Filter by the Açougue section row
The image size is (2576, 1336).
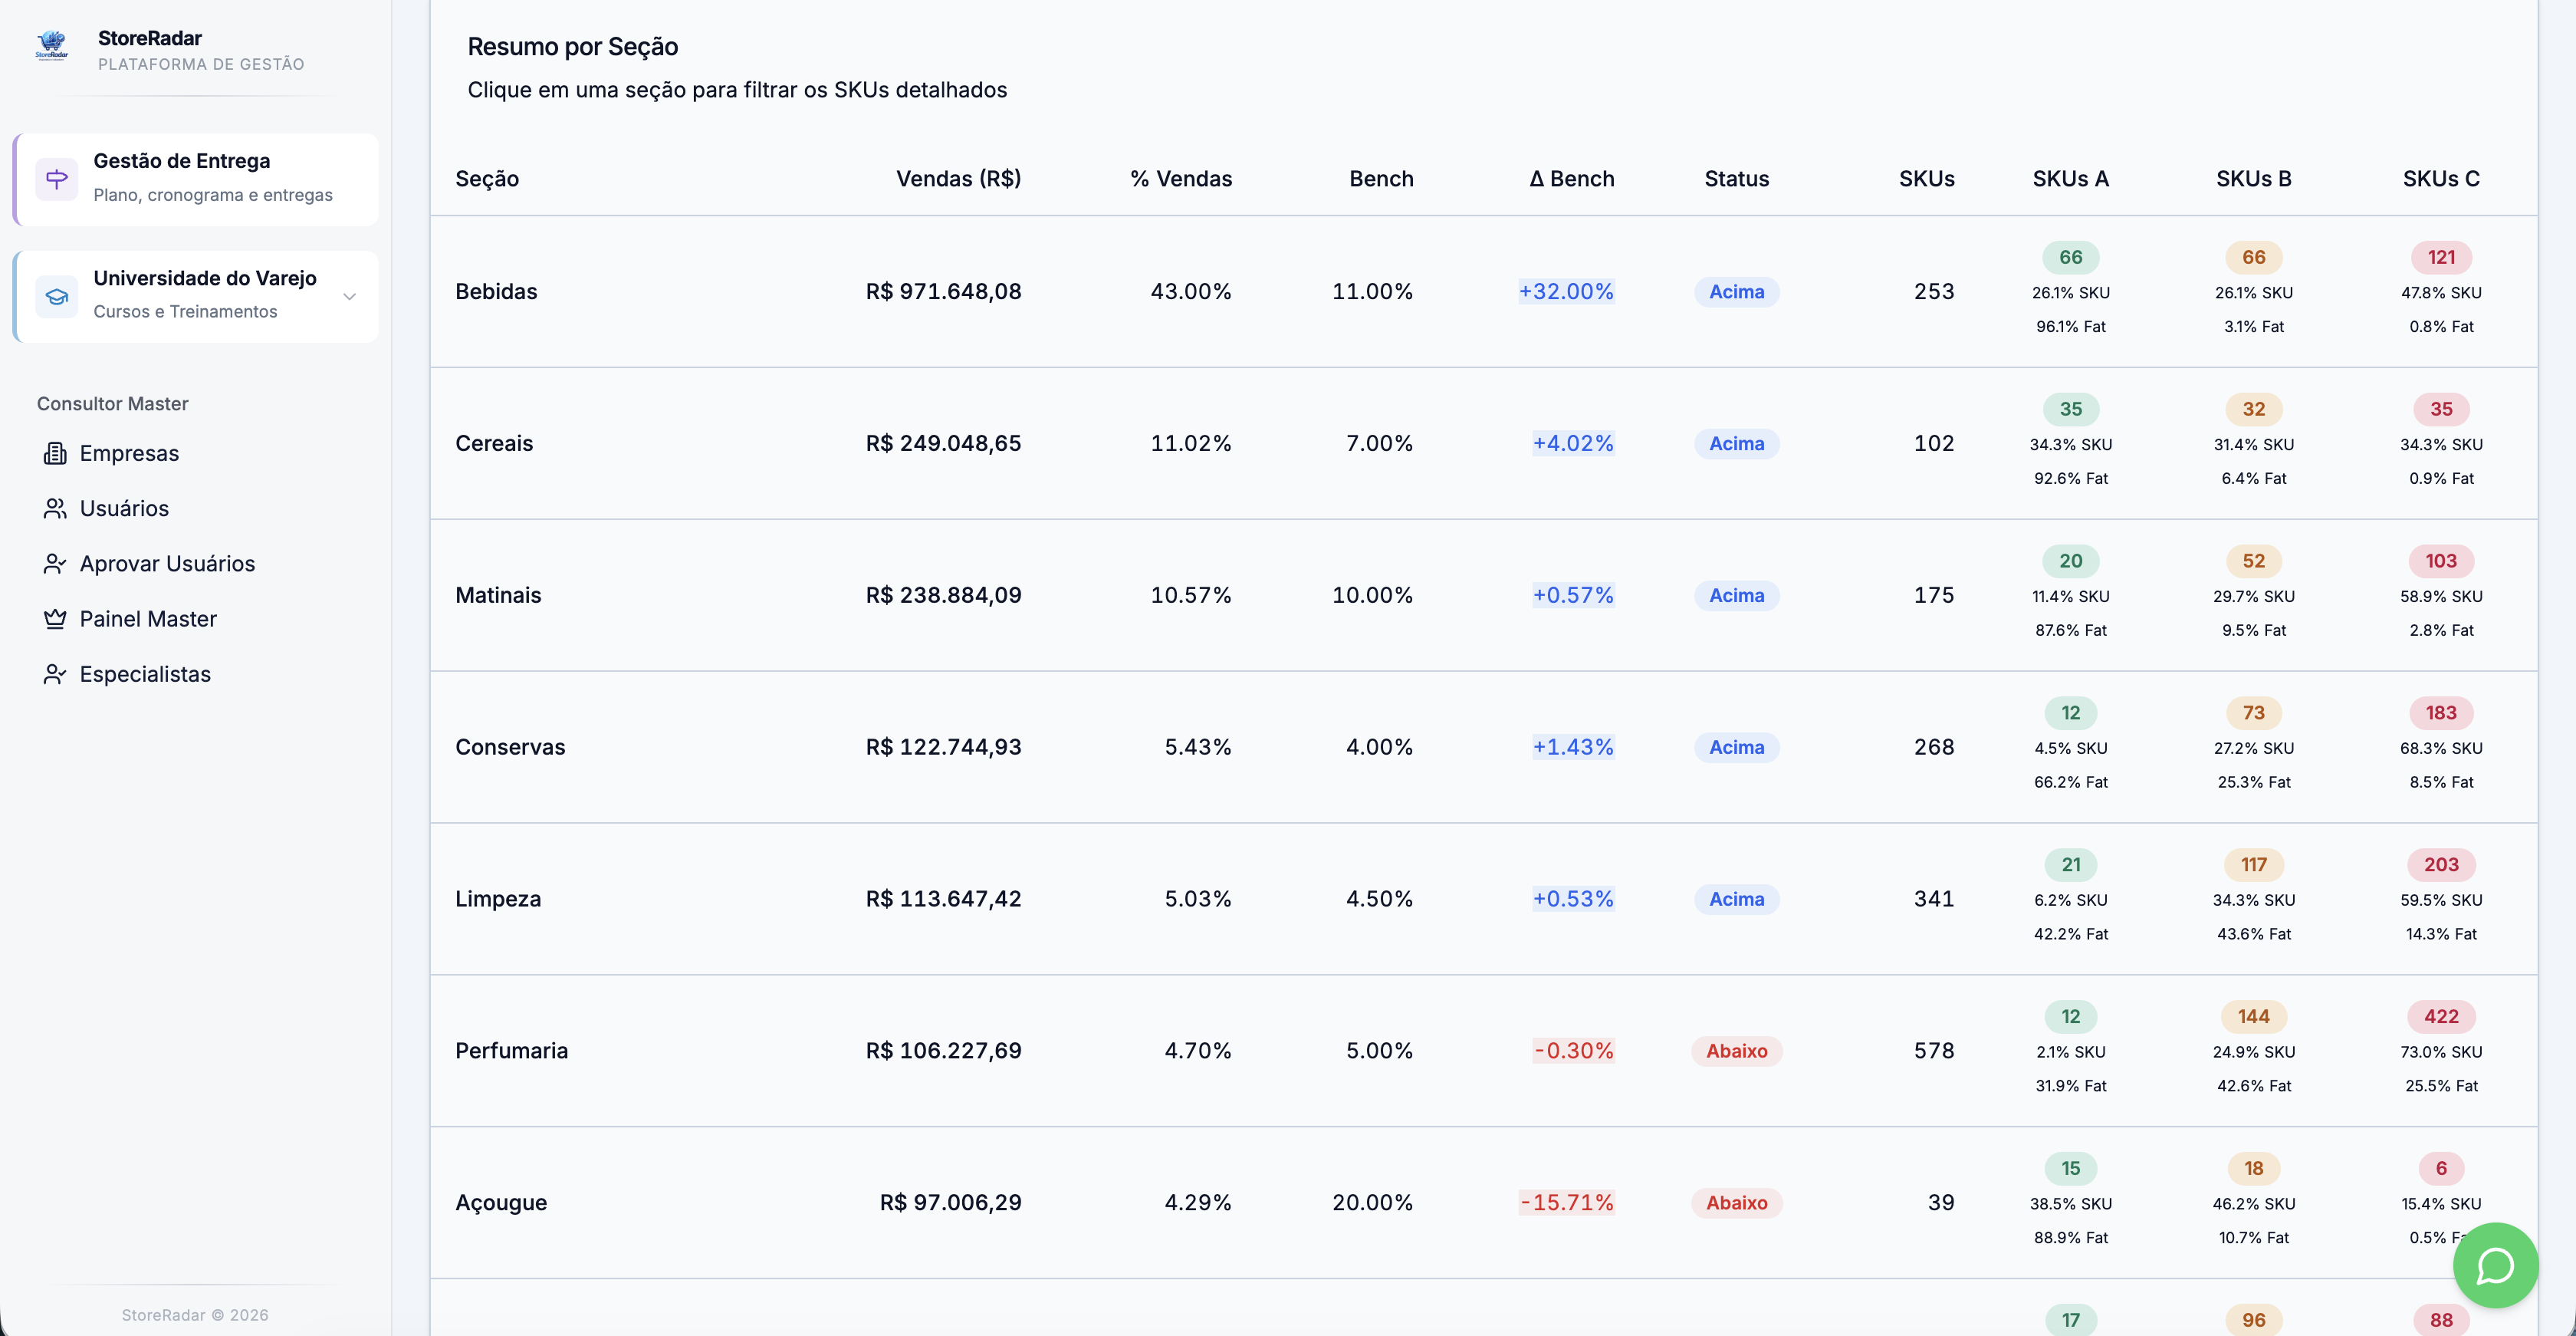point(1483,1203)
